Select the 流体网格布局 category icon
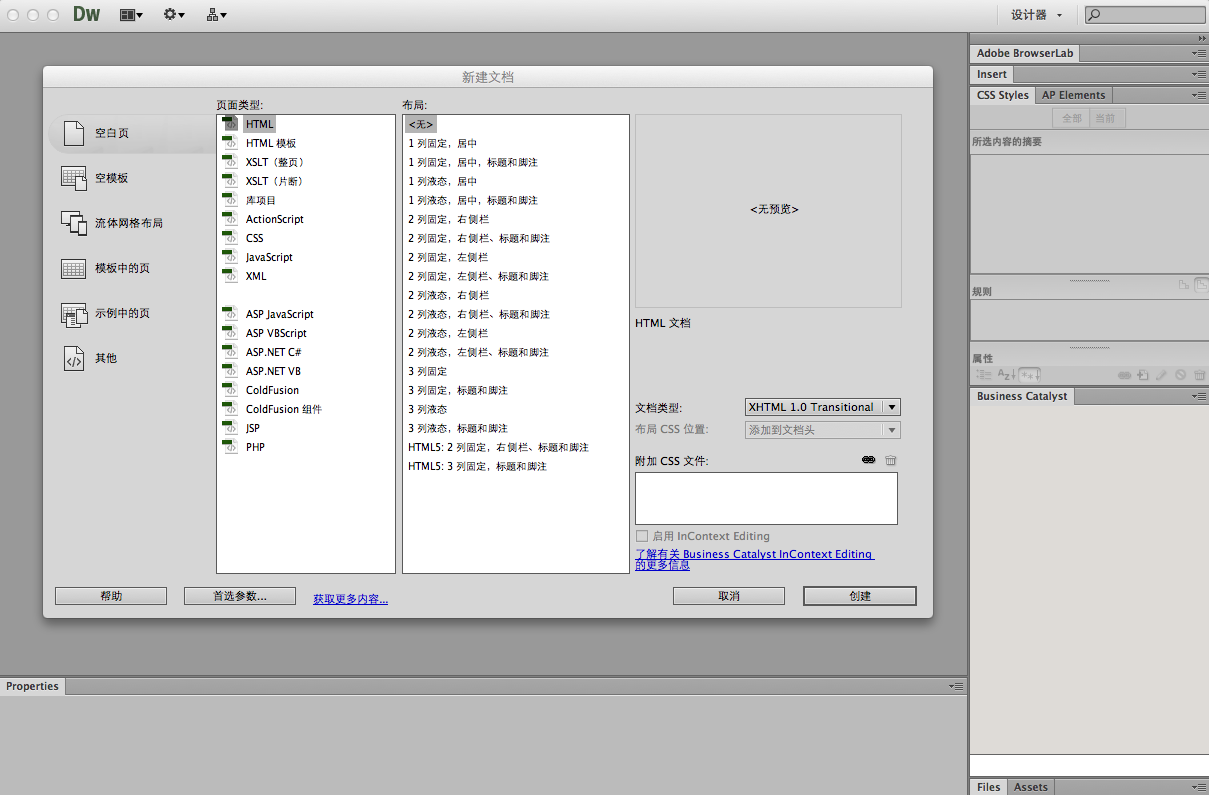This screenshot has width=1209, height=795. 74,223
